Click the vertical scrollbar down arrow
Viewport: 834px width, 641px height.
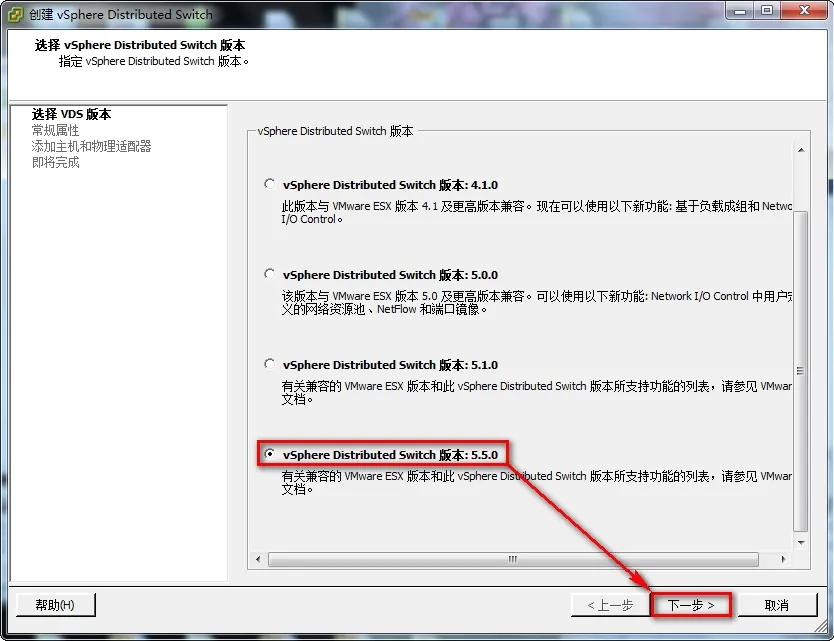click(801, 543)
